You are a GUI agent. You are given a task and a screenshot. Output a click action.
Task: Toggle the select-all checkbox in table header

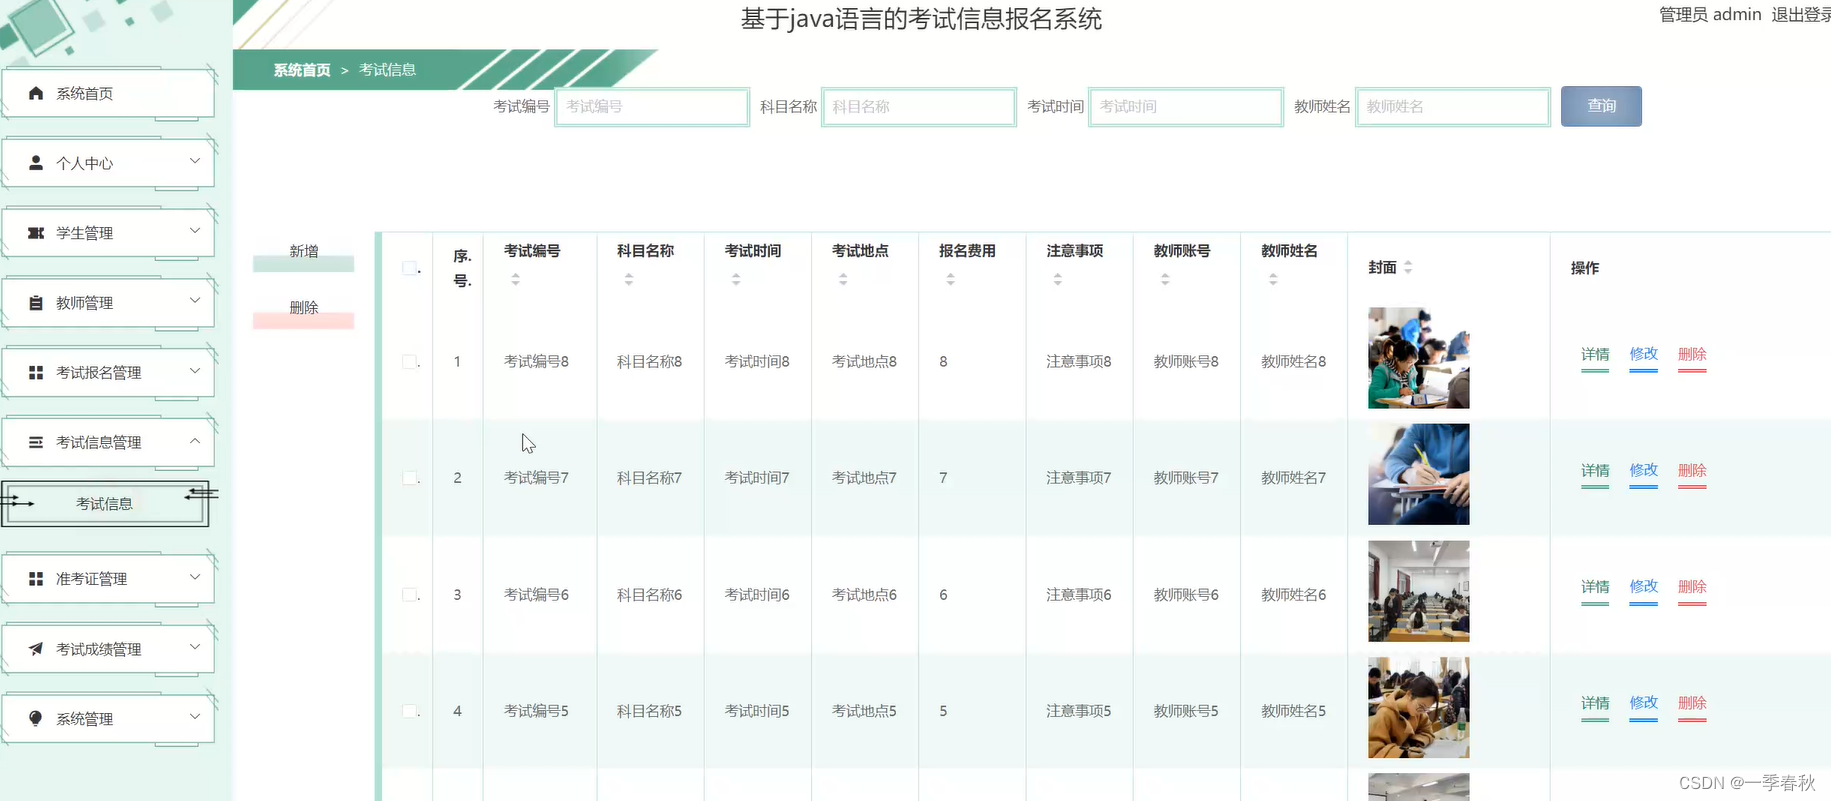click(410, 268)
